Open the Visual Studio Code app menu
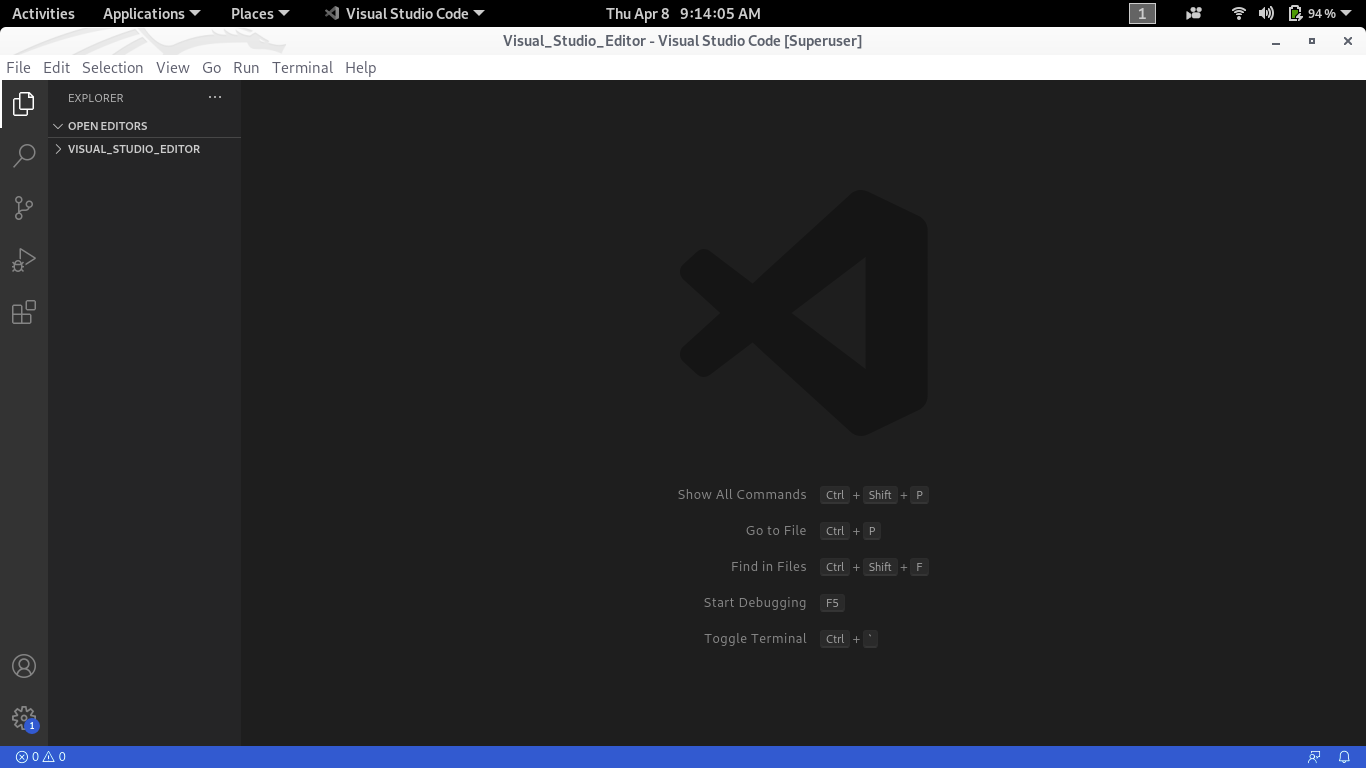The width and height of the screenshot is (1366, 768). pyautogui.click(x=405, y=13)
